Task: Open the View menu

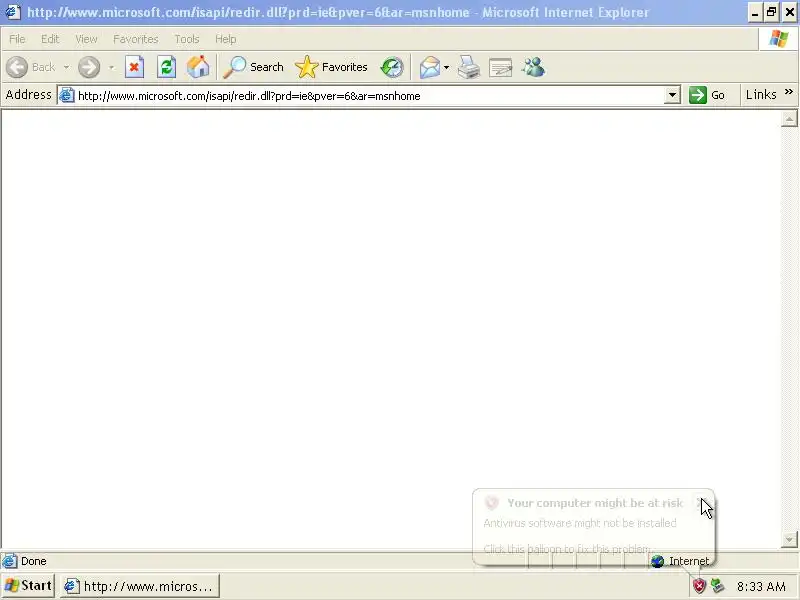Action: click(86, 39)
